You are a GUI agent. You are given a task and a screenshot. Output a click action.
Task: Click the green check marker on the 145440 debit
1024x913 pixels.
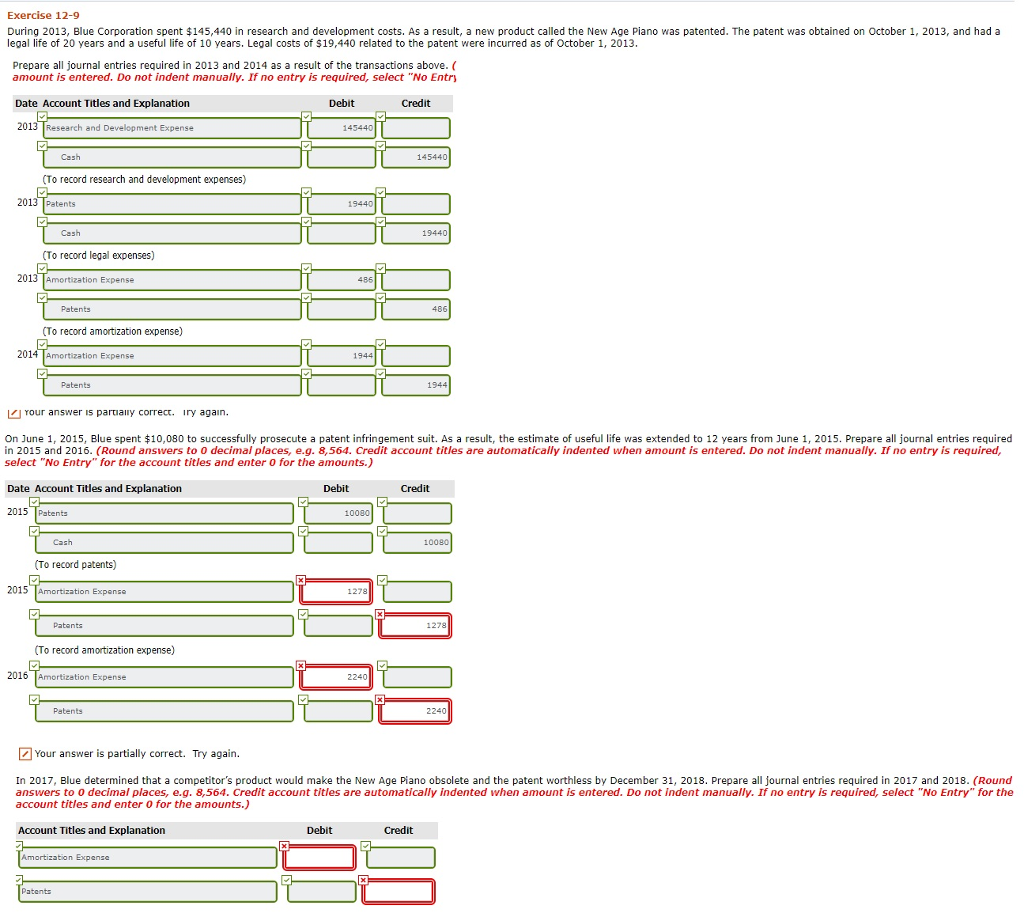(x=306, y=116)
